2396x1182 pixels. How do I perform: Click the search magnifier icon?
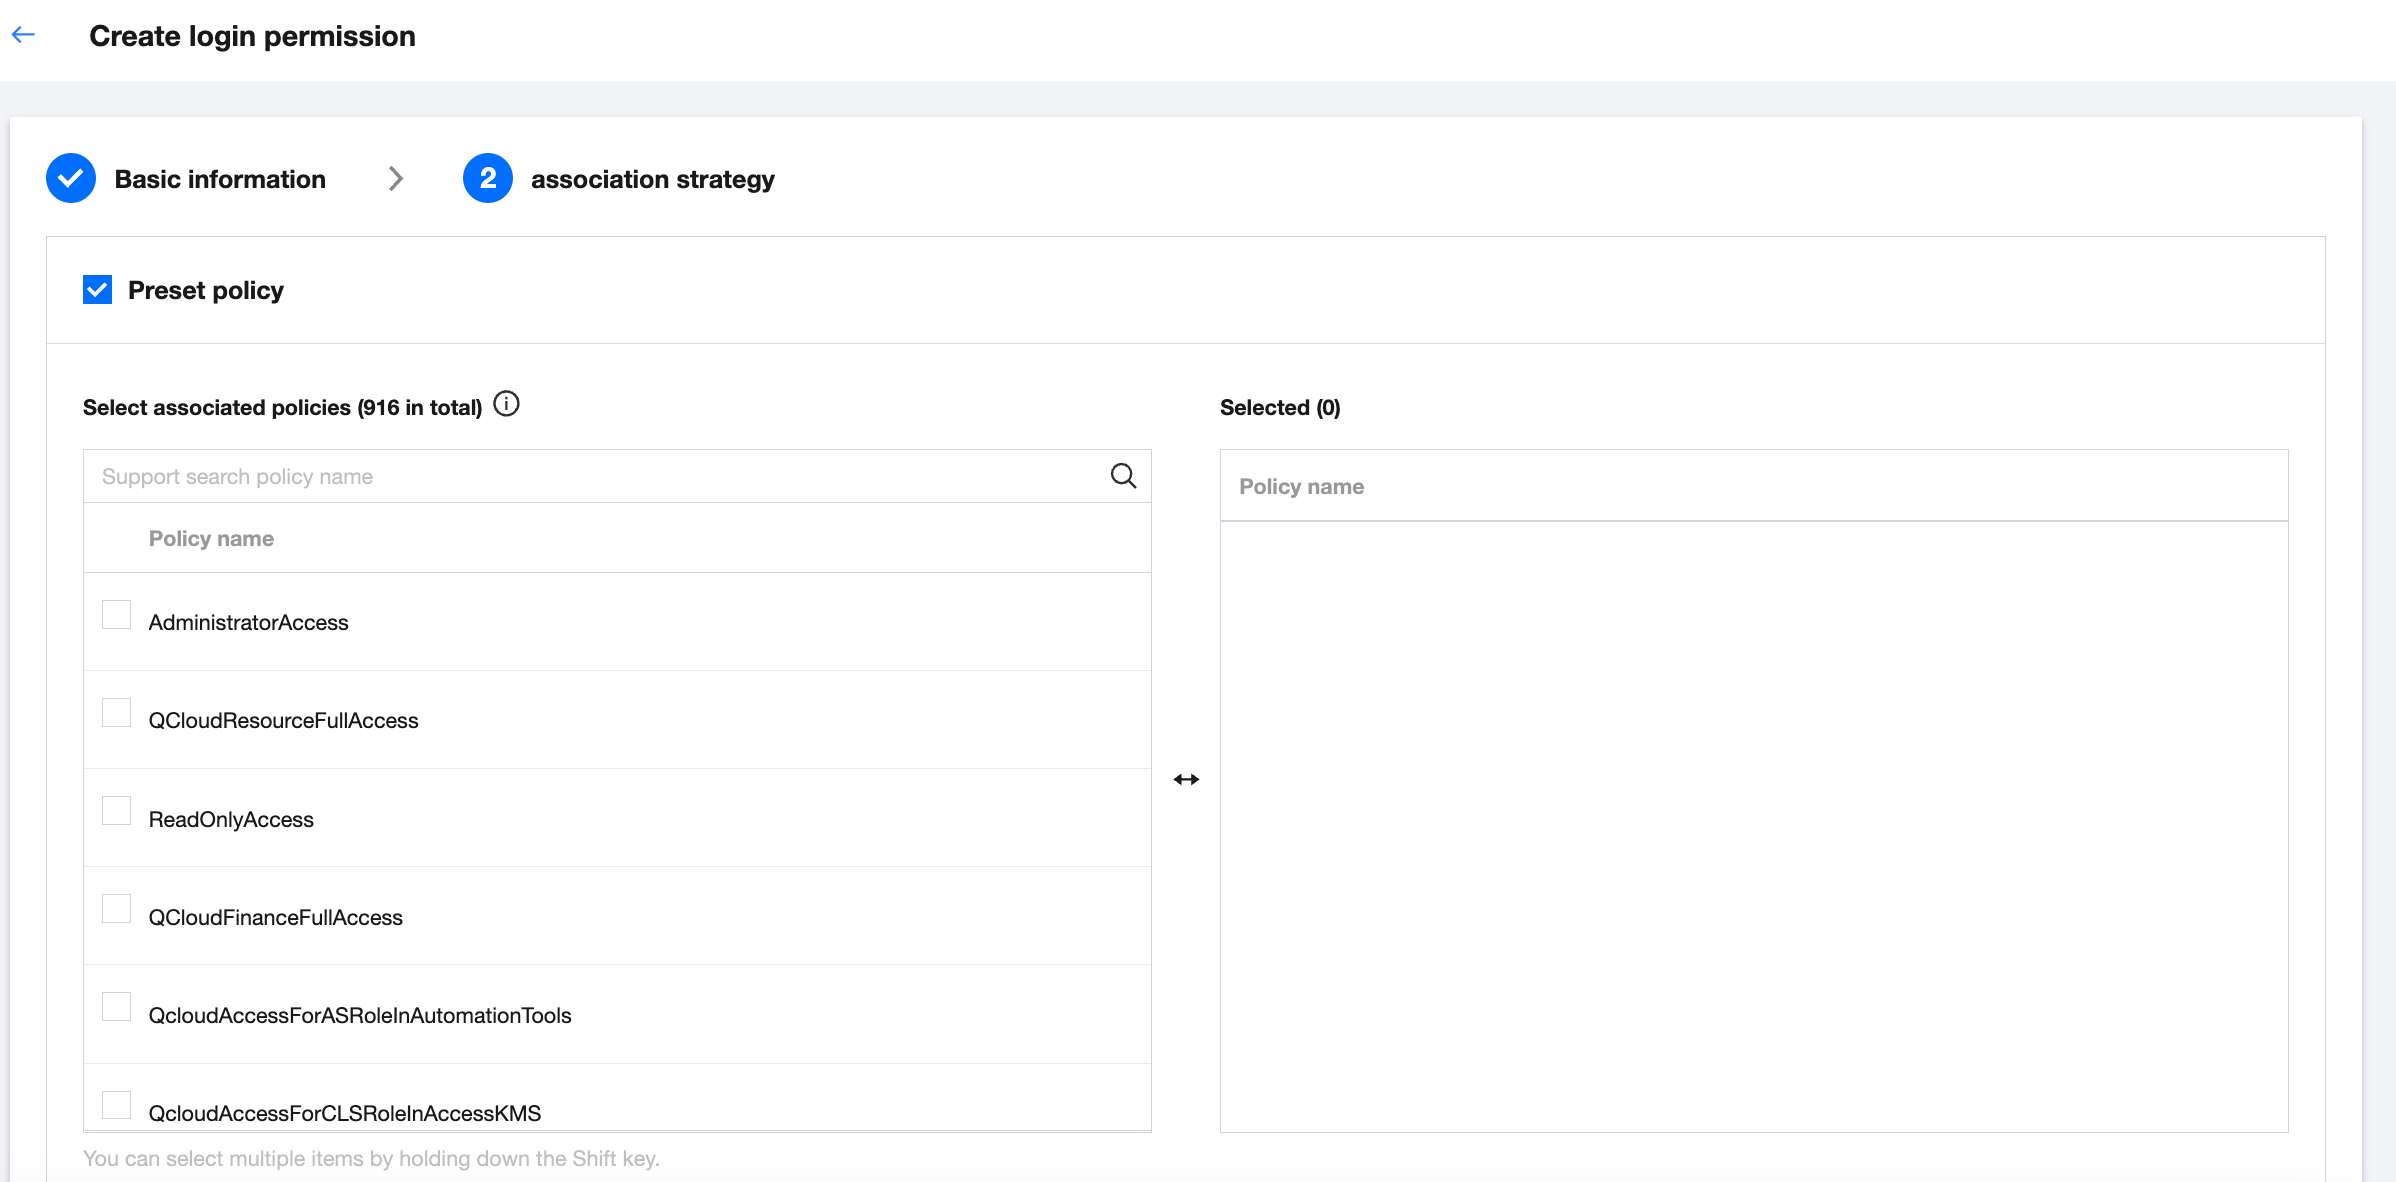coord(1123,476)
